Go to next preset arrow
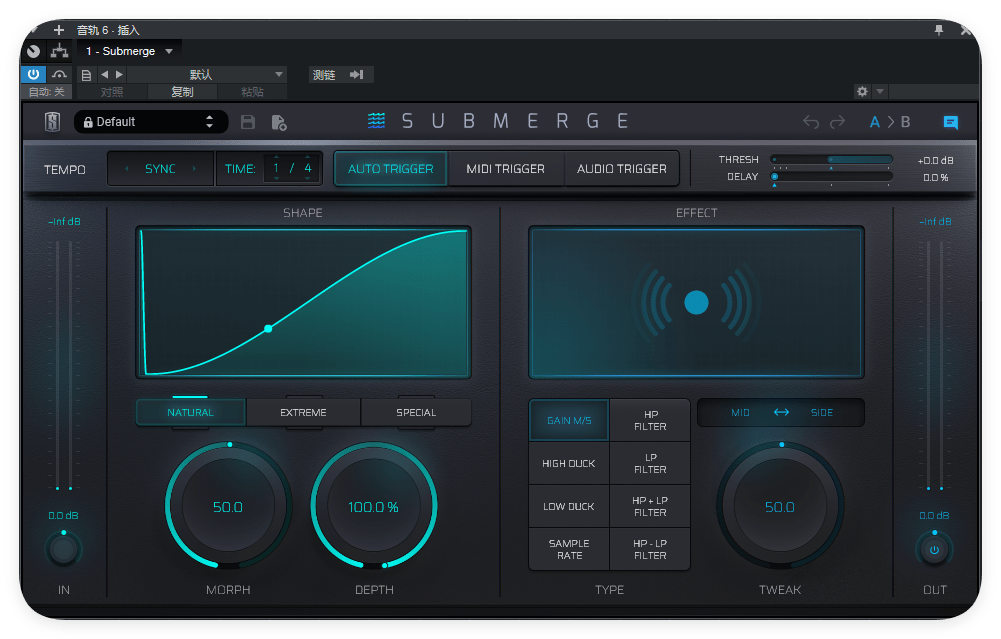 [119, 75]
